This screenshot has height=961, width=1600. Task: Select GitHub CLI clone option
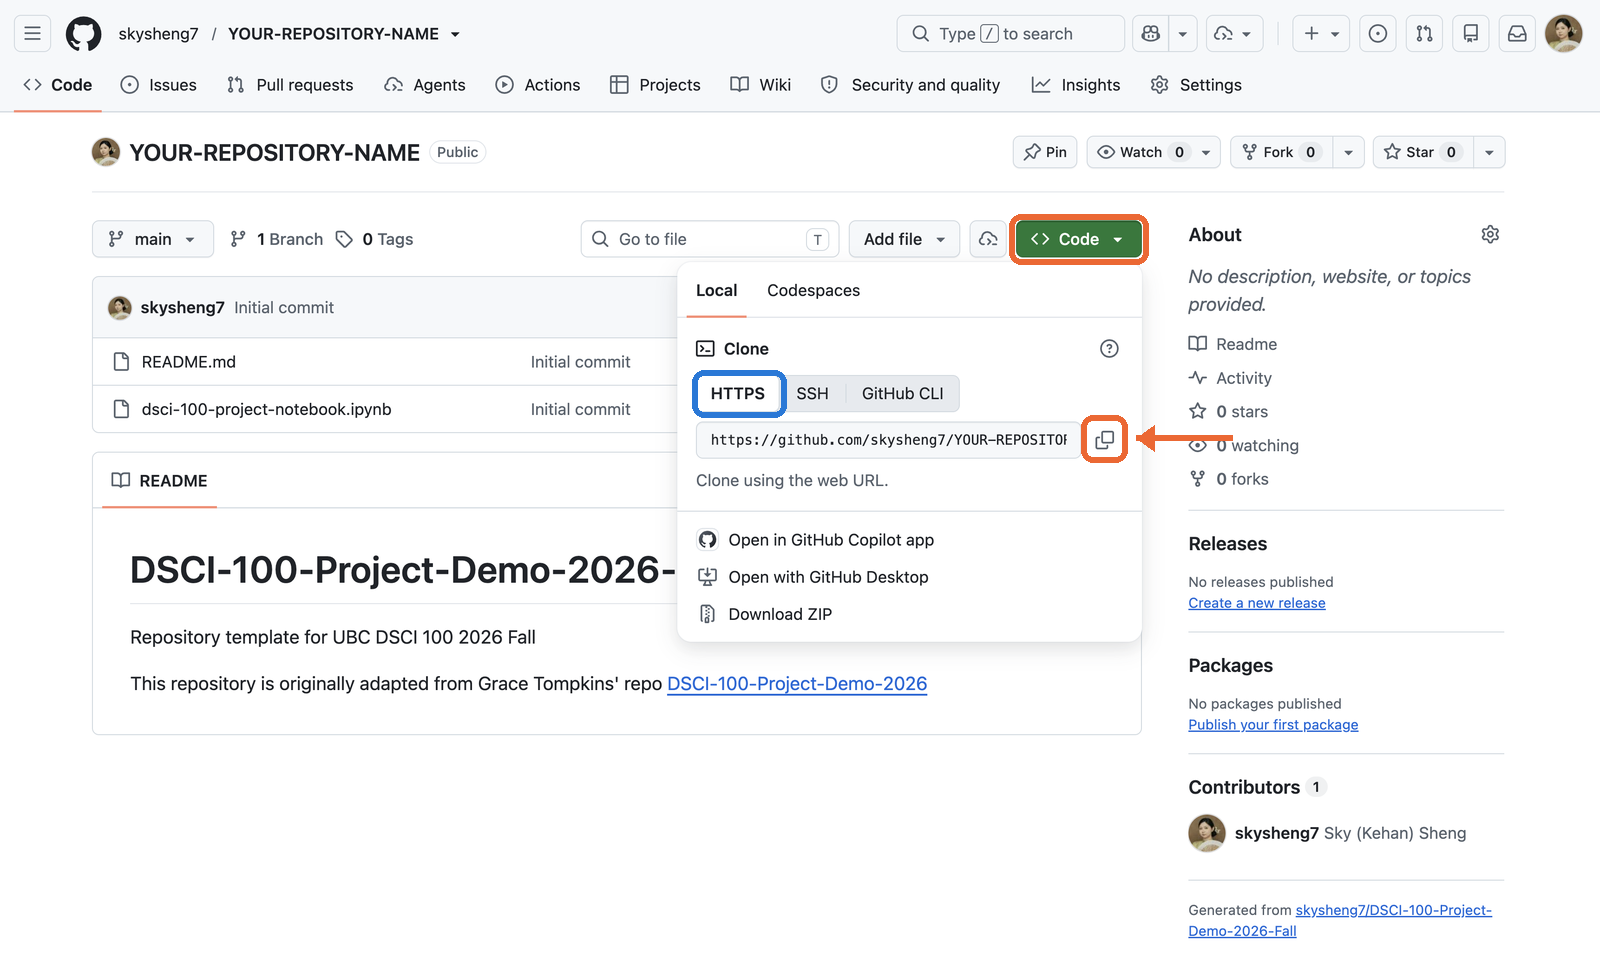(902, 394)
